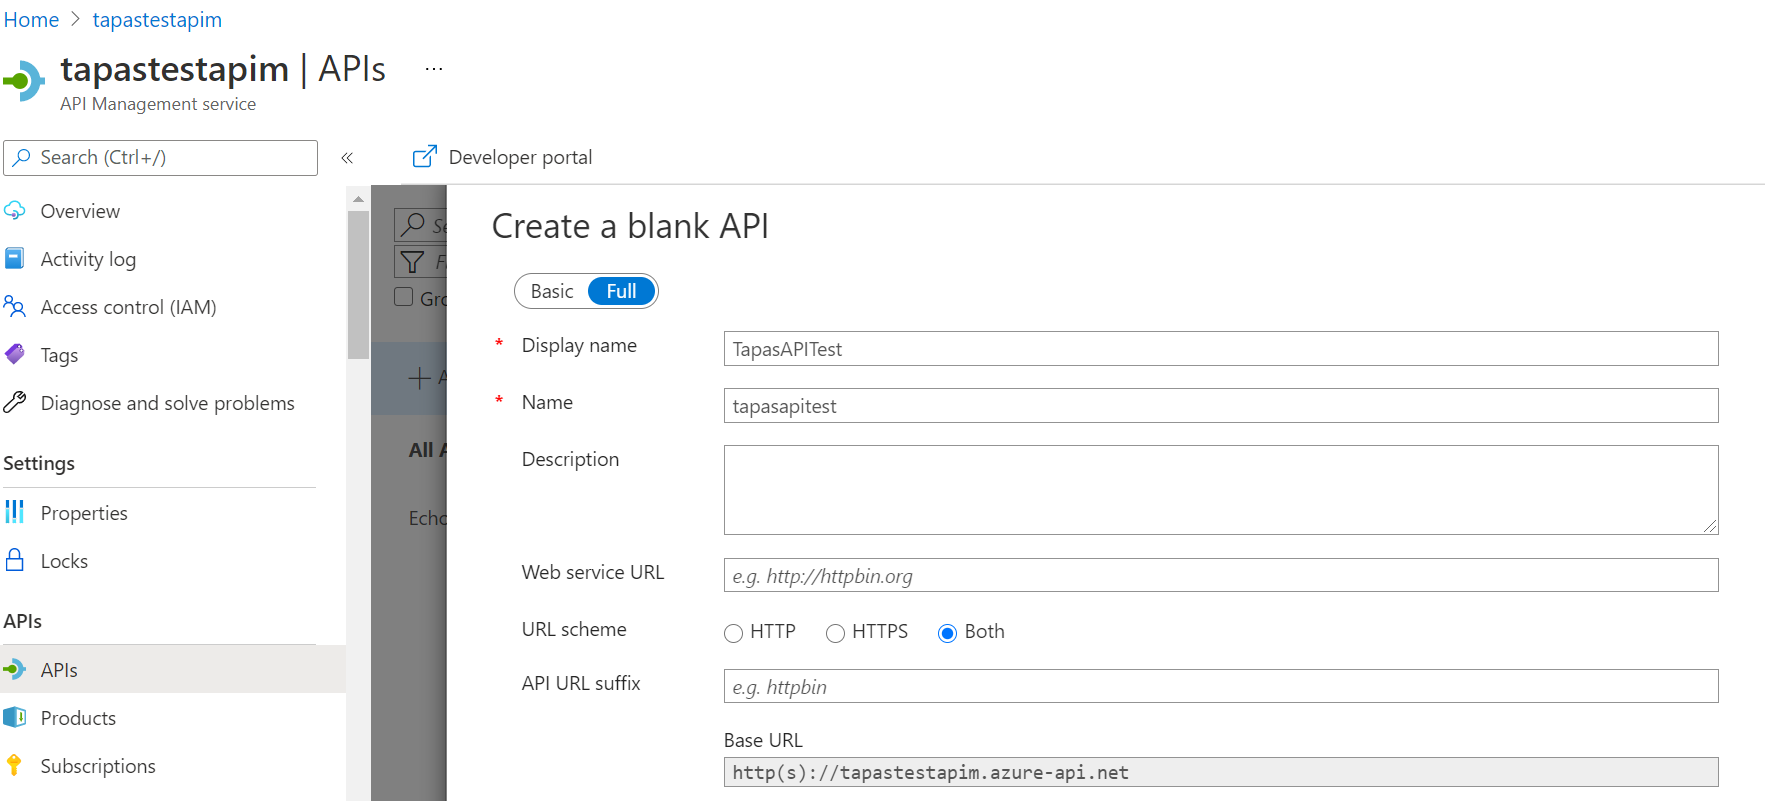Select HTTPS URL scheme
The width and height of the screenshot is (1765, 801).
tap(836, 633)
